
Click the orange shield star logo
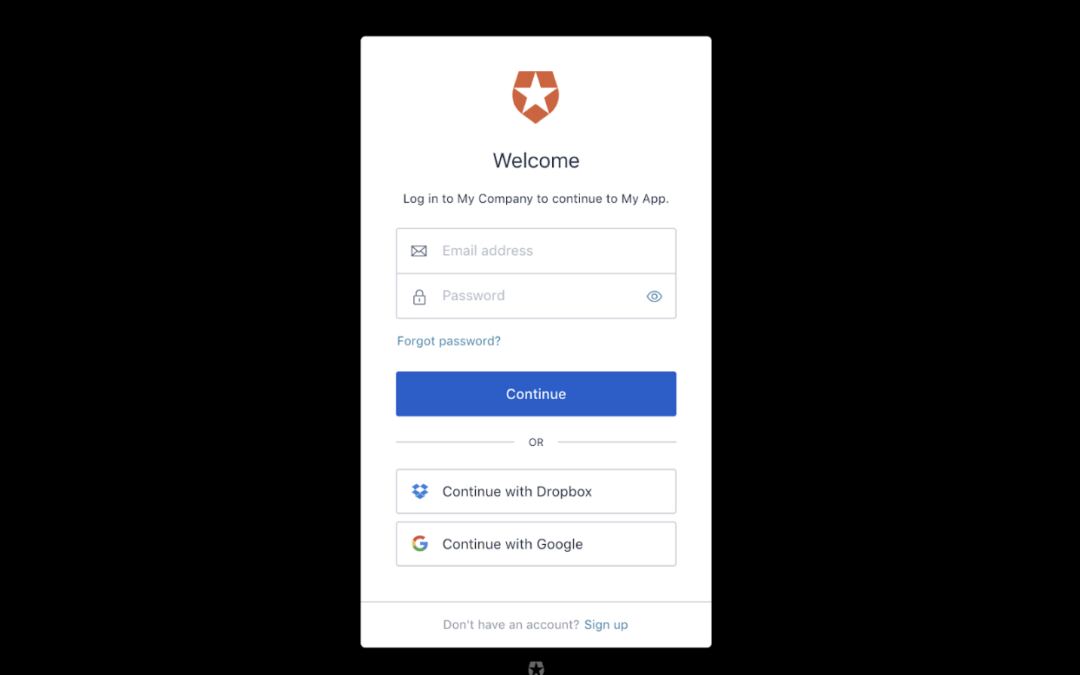pyautogui.click(x=535, y=96)
